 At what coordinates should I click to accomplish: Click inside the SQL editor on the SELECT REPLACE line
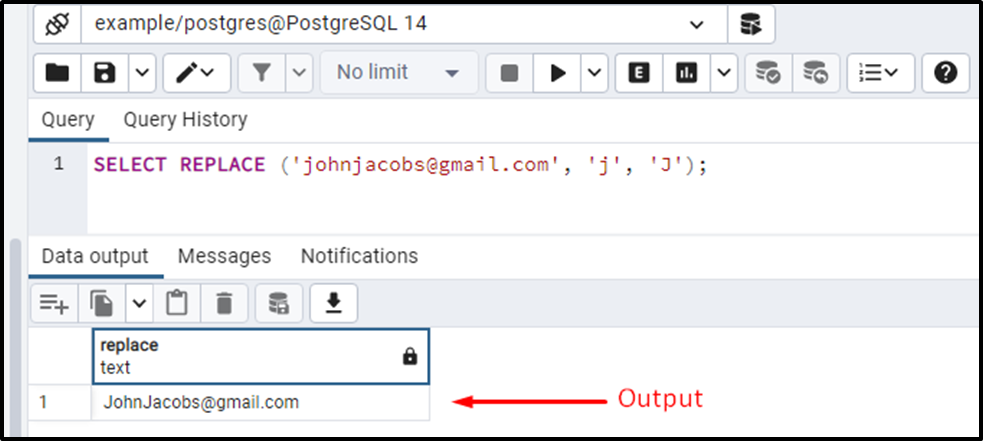pos(400,165)
